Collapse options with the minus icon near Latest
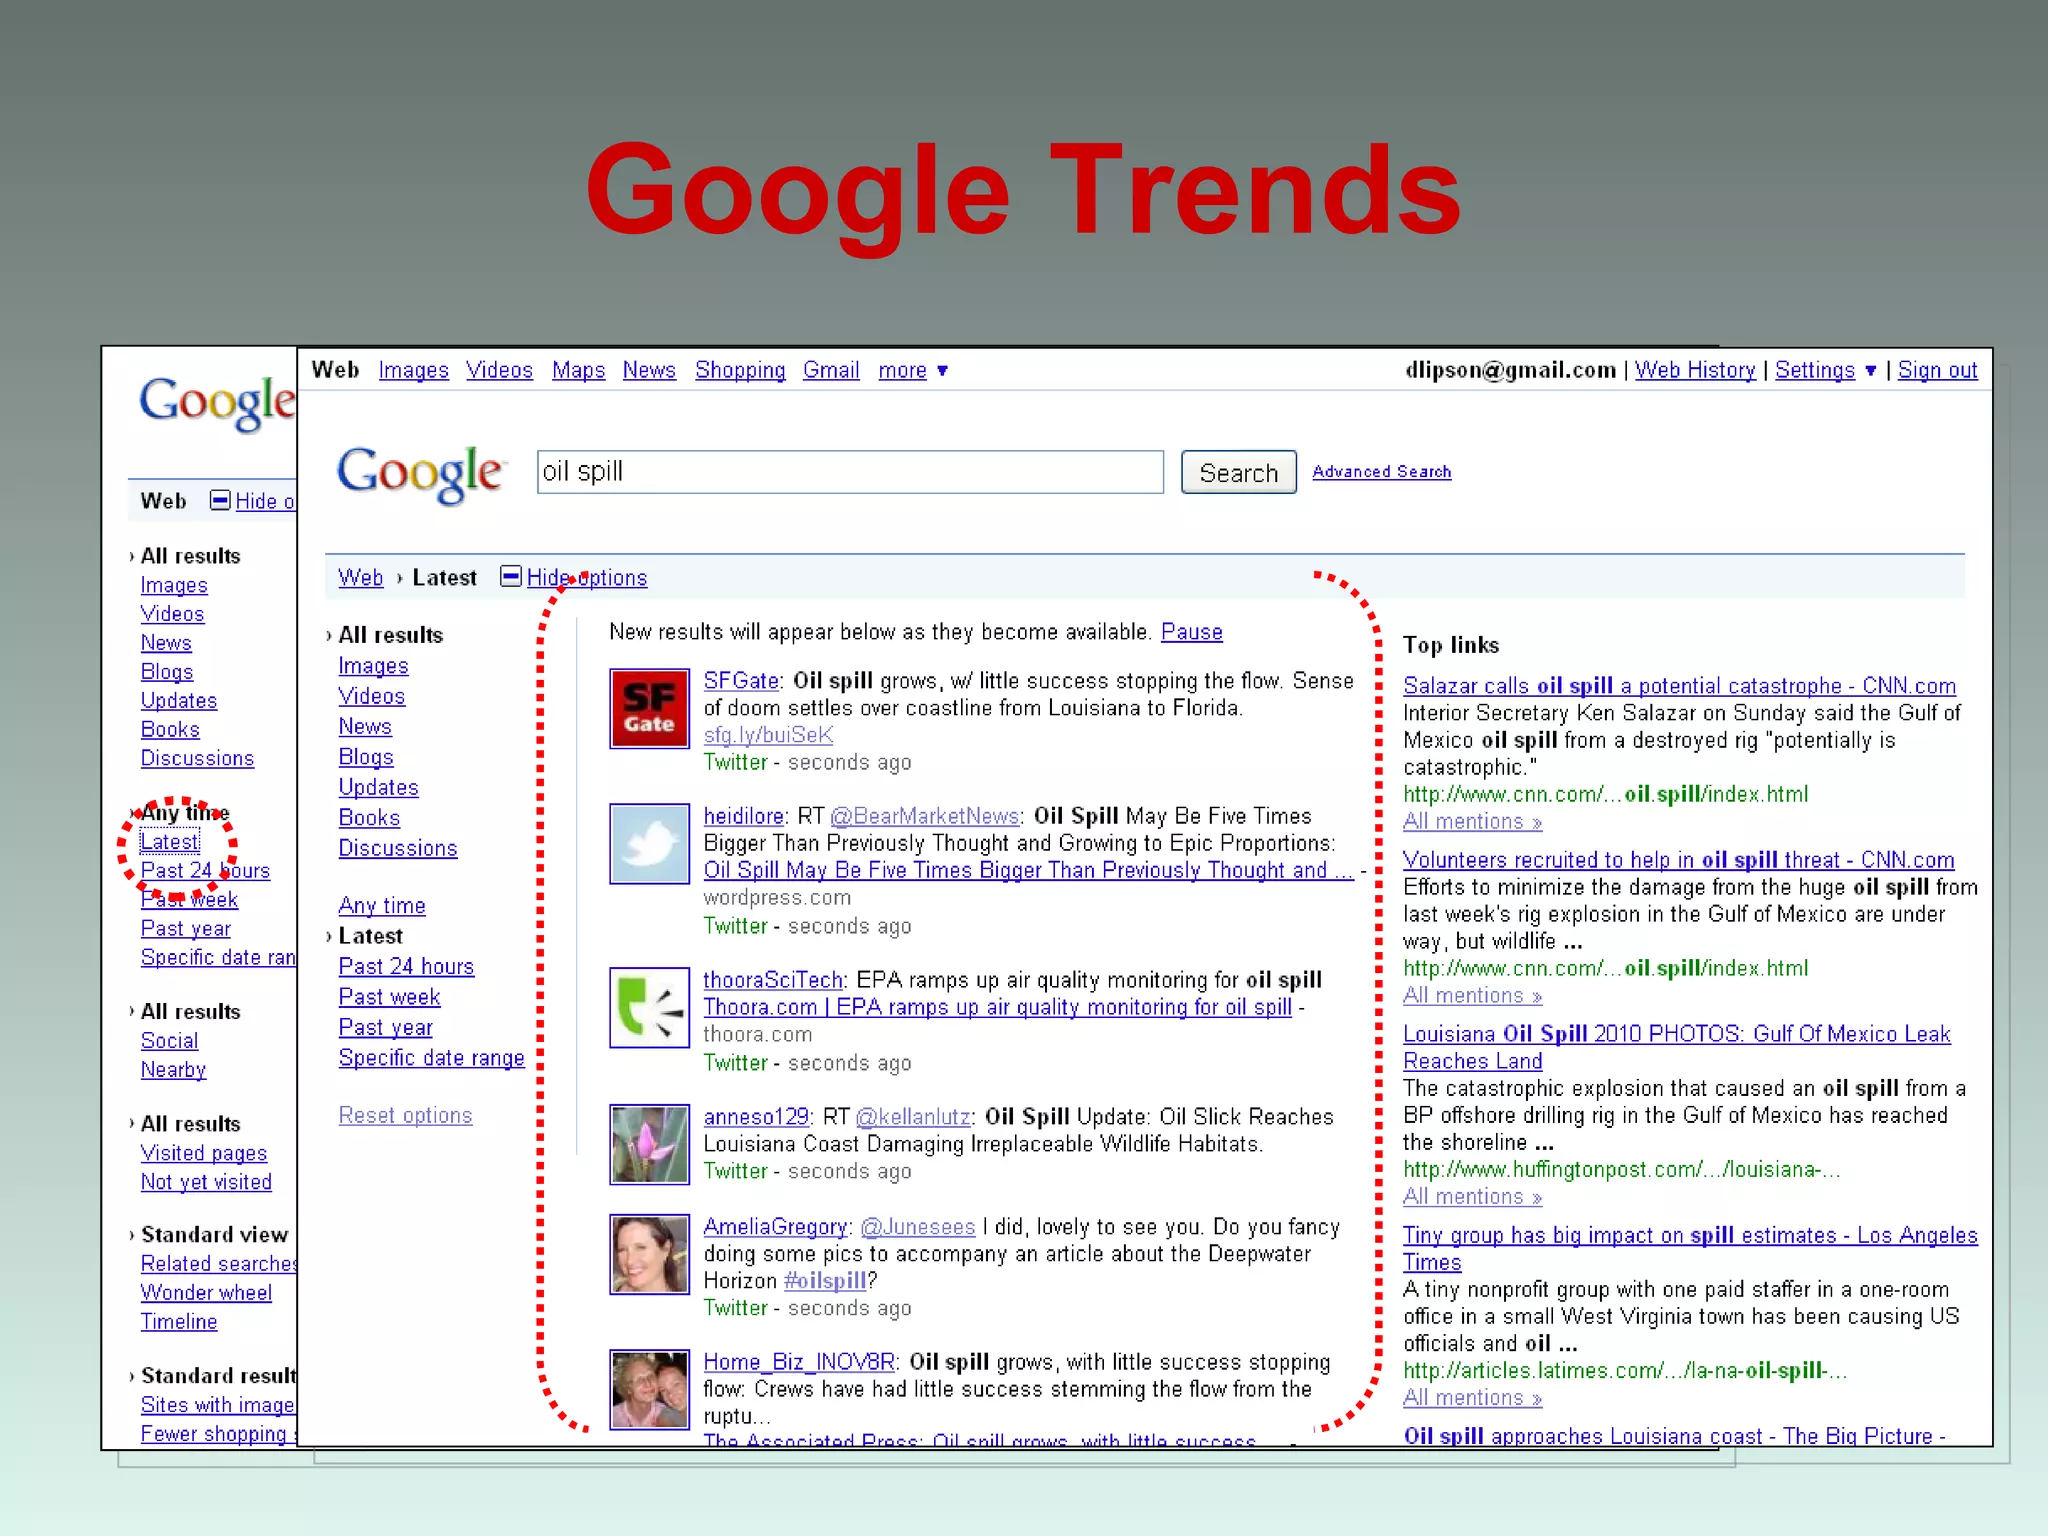 [x=510, y=576]
